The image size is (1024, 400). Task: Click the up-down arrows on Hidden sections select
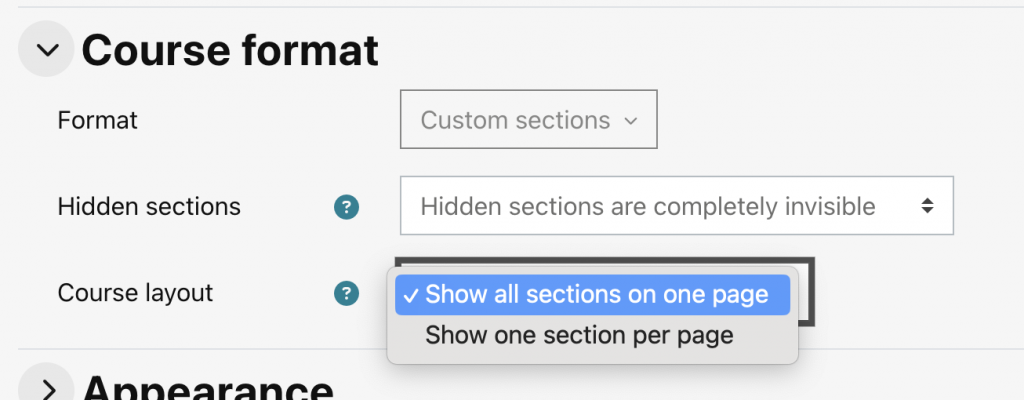(927, 206)
